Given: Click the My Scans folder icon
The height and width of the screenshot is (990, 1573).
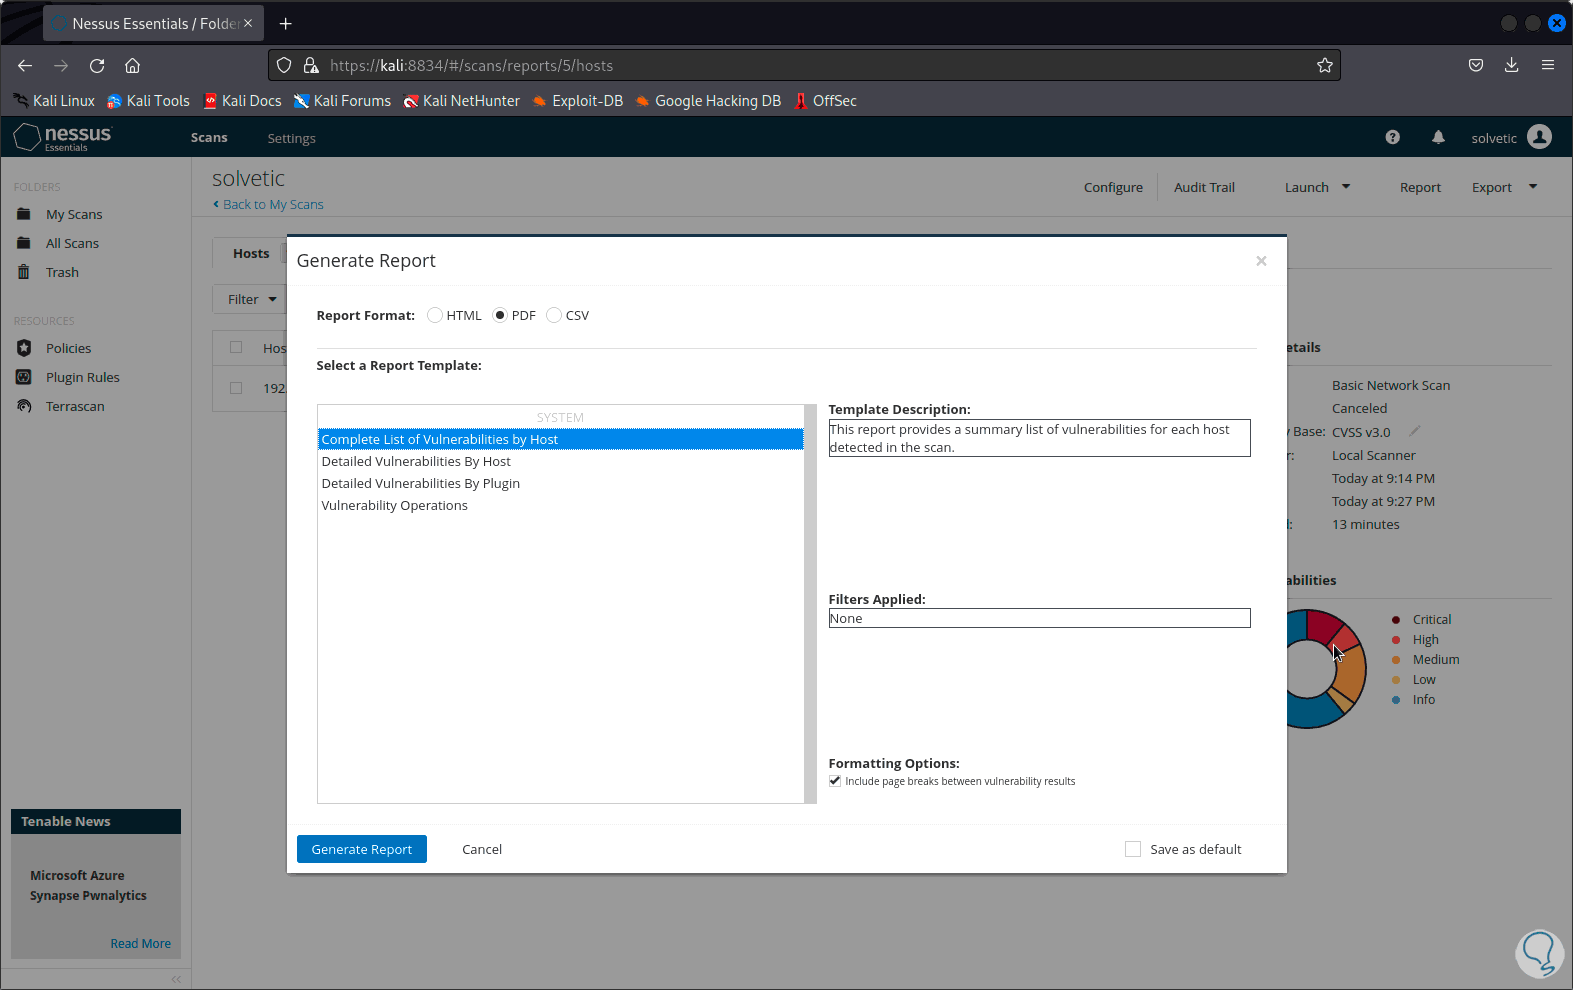Looking at the screenshot, I should coord(24,214).
